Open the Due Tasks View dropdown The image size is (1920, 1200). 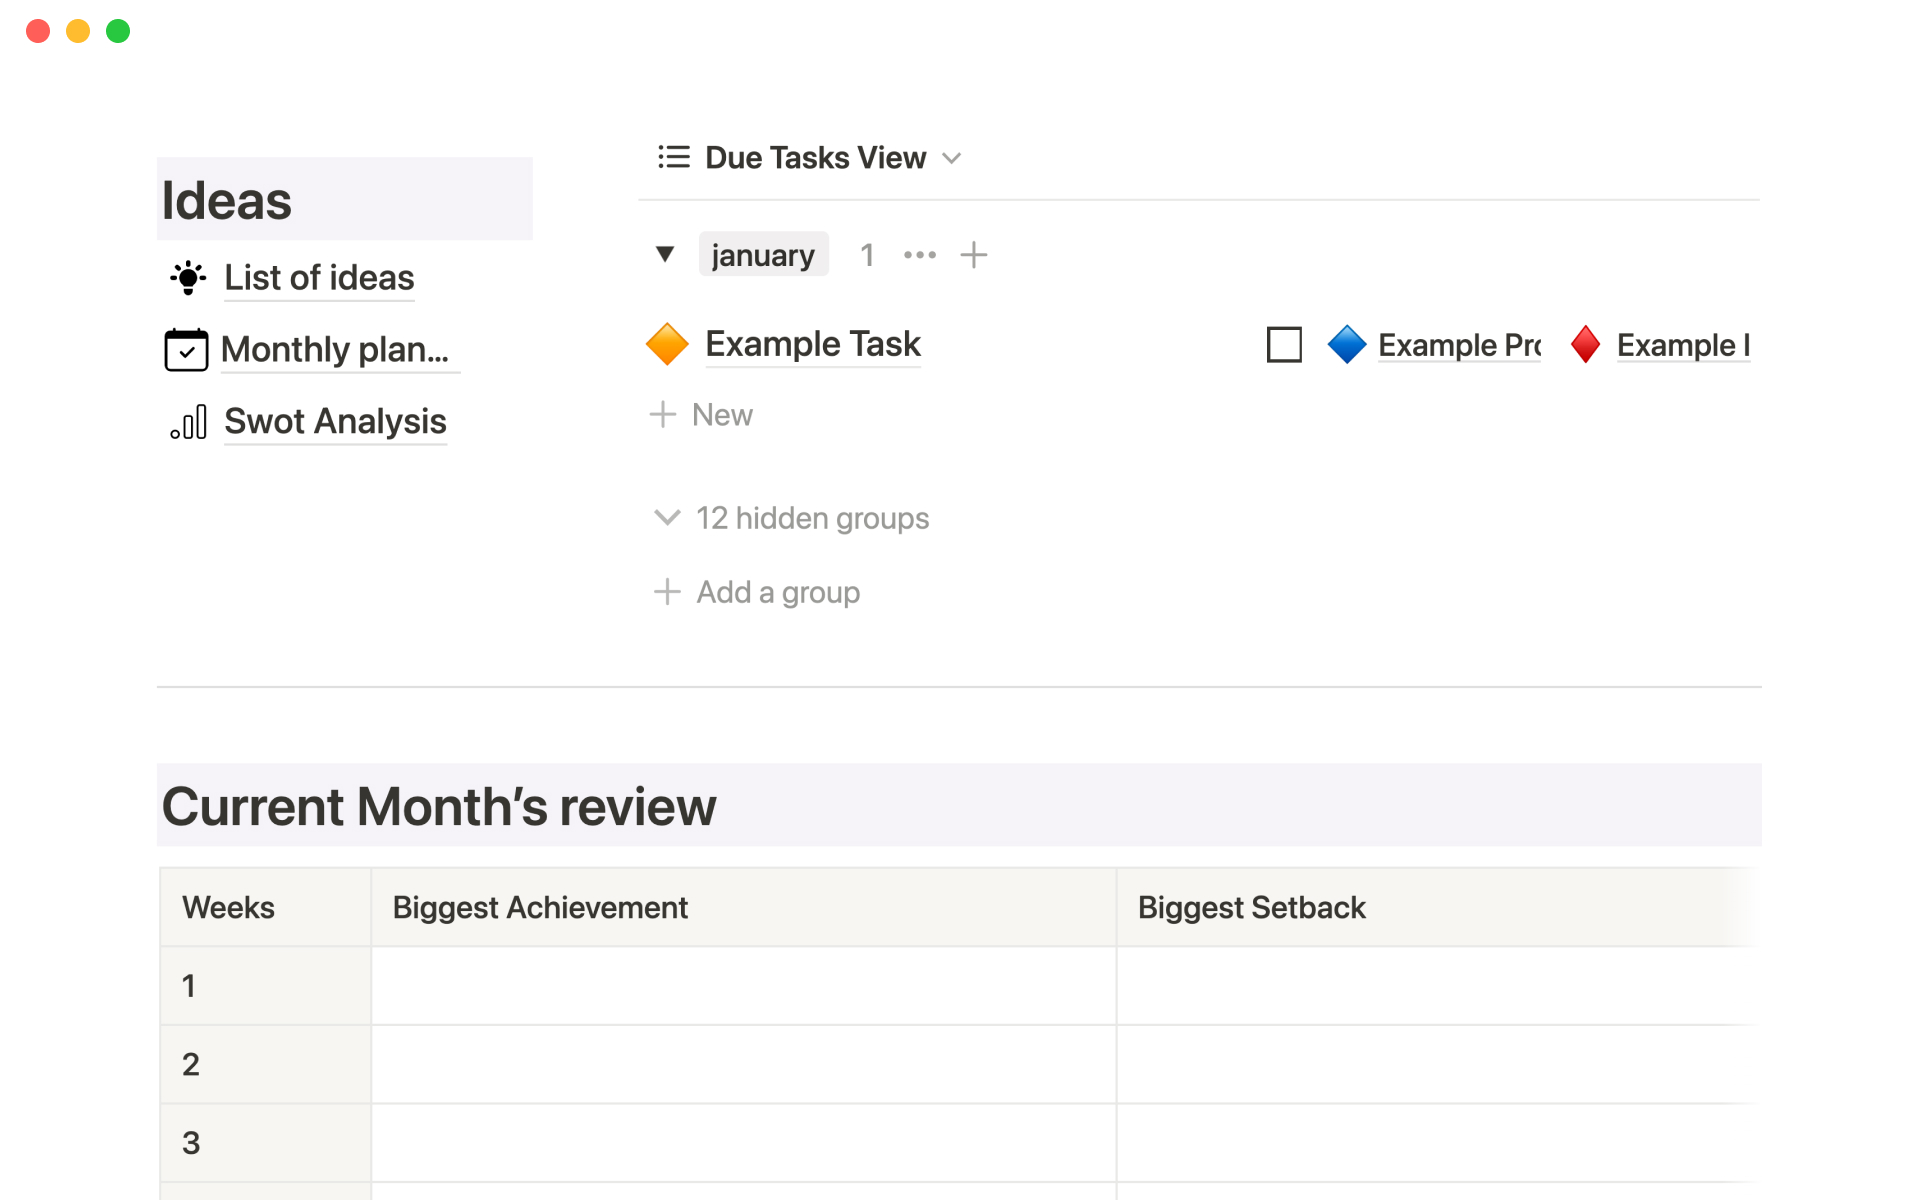(x=957, y=156)
